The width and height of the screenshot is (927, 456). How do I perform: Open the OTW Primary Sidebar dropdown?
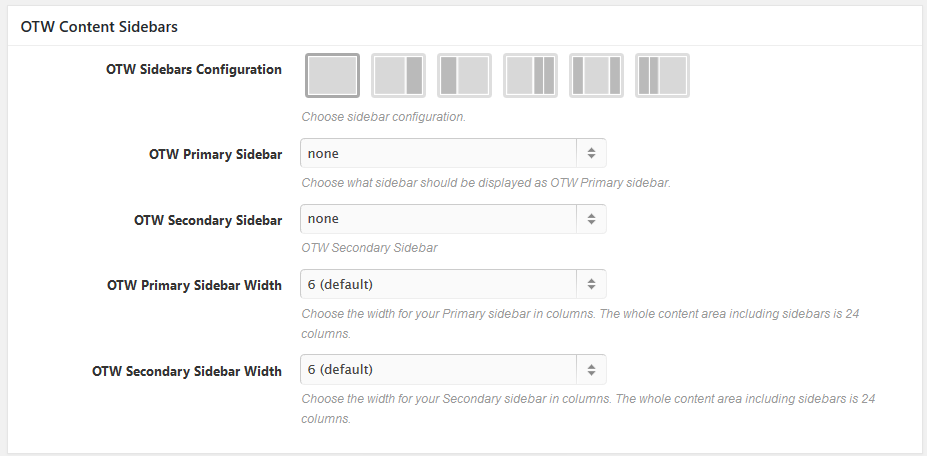(440, 153)
